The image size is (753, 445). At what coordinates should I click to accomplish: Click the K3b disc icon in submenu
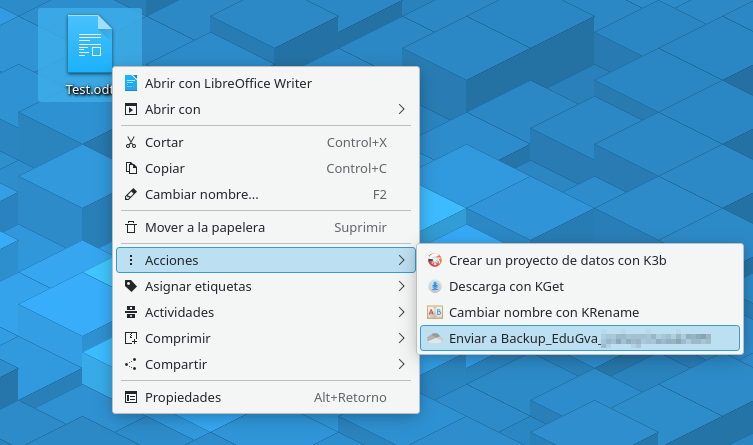click(434, 260)
